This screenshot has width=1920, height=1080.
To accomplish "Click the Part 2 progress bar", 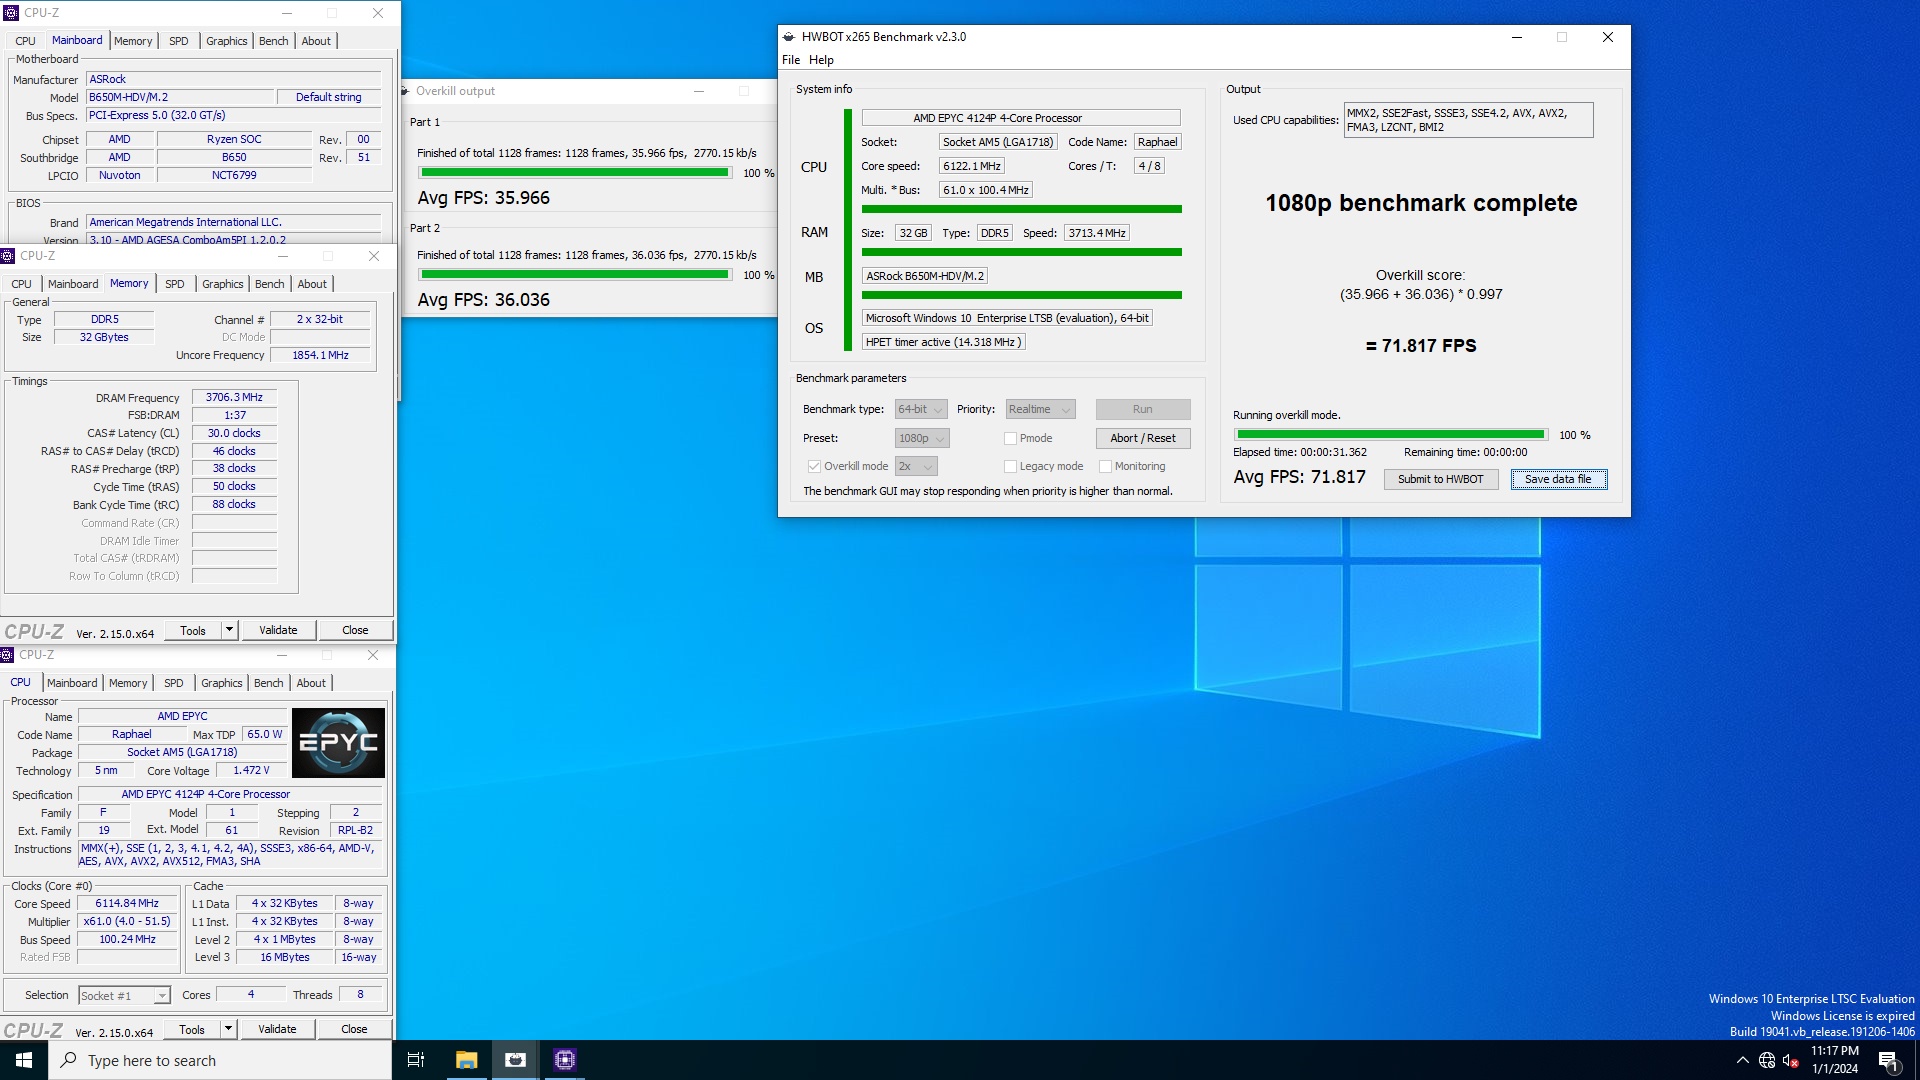I will click(574, 275).
